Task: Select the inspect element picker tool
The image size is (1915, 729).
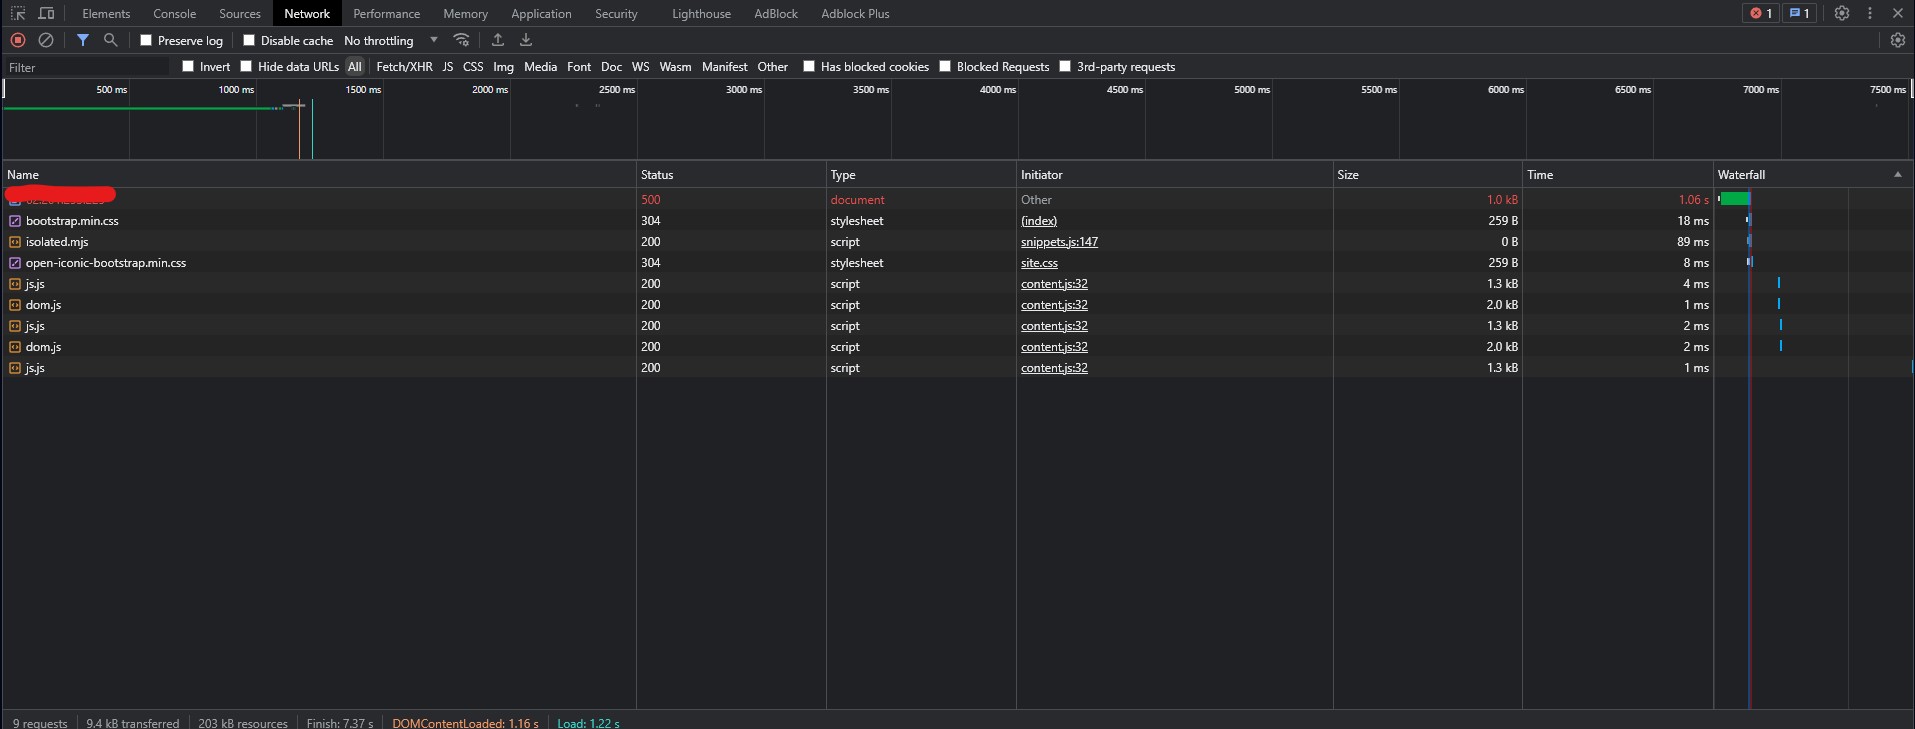Action: 18,14
